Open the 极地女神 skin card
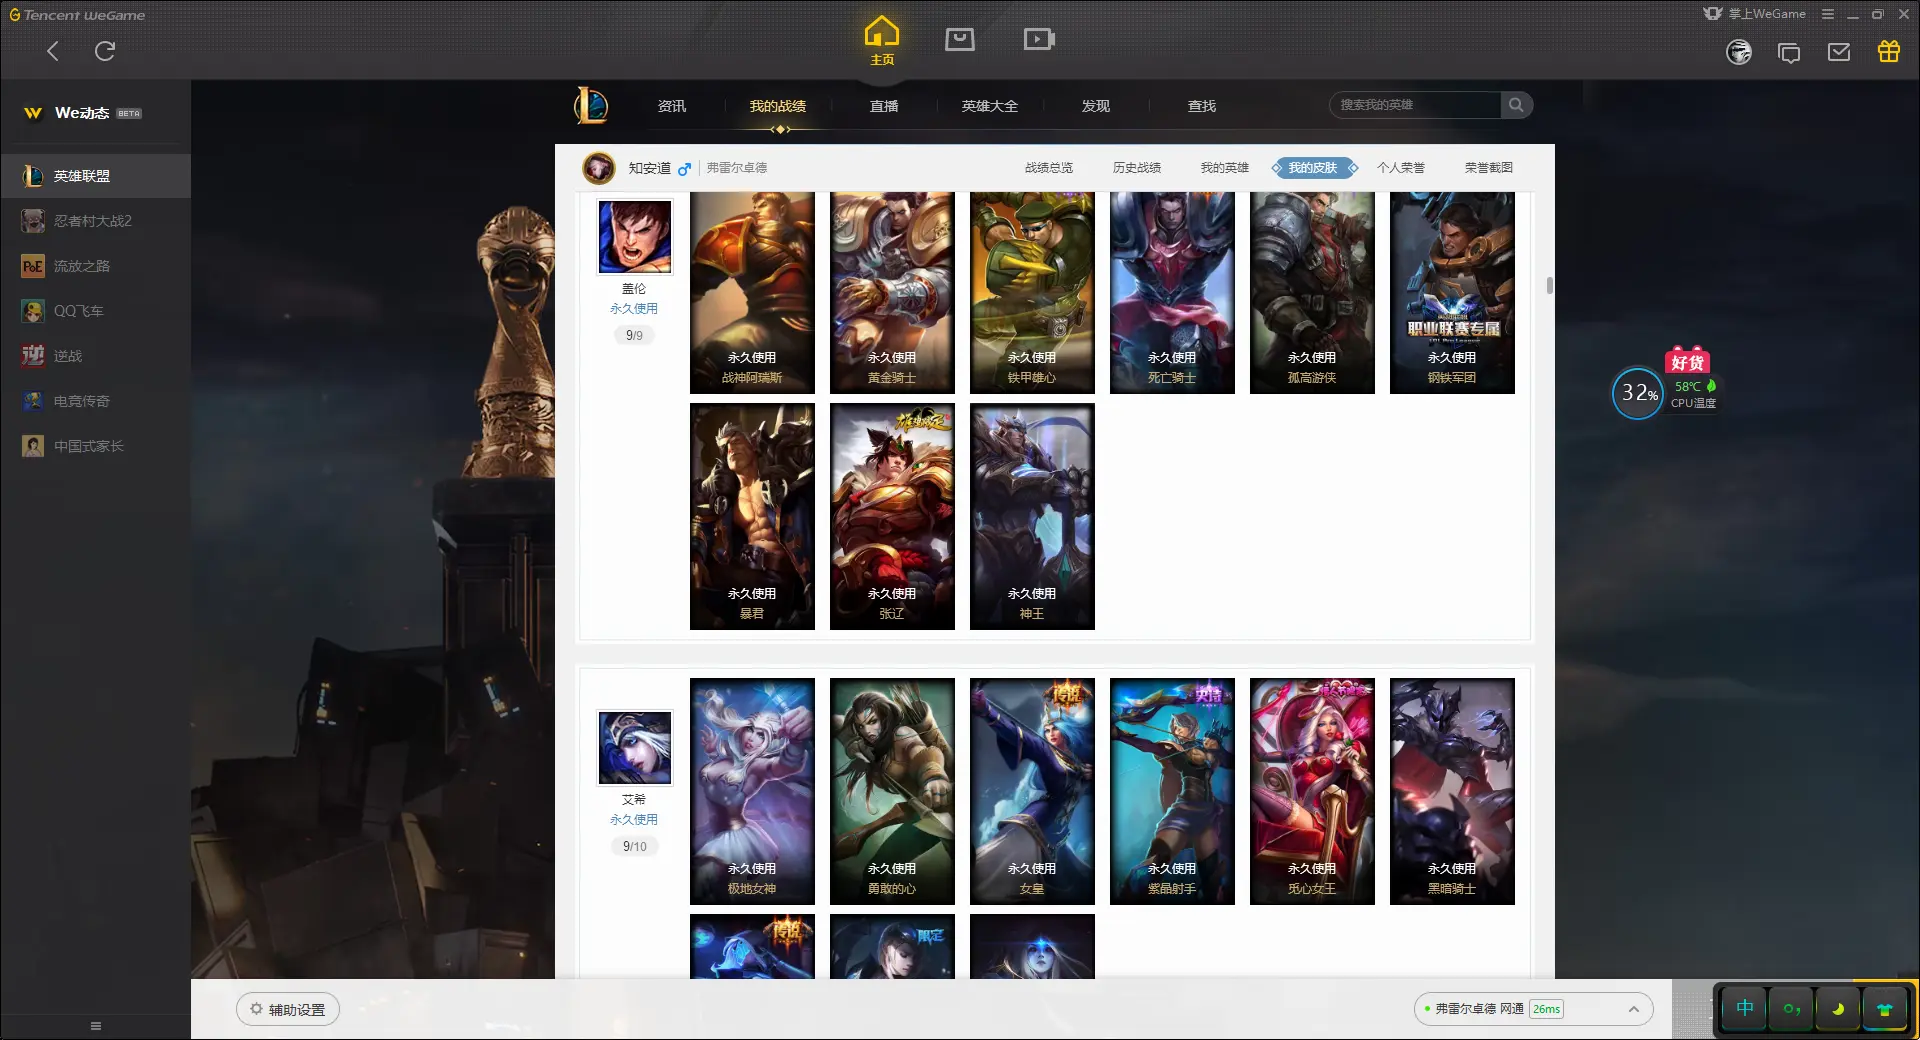 (752, 791)
